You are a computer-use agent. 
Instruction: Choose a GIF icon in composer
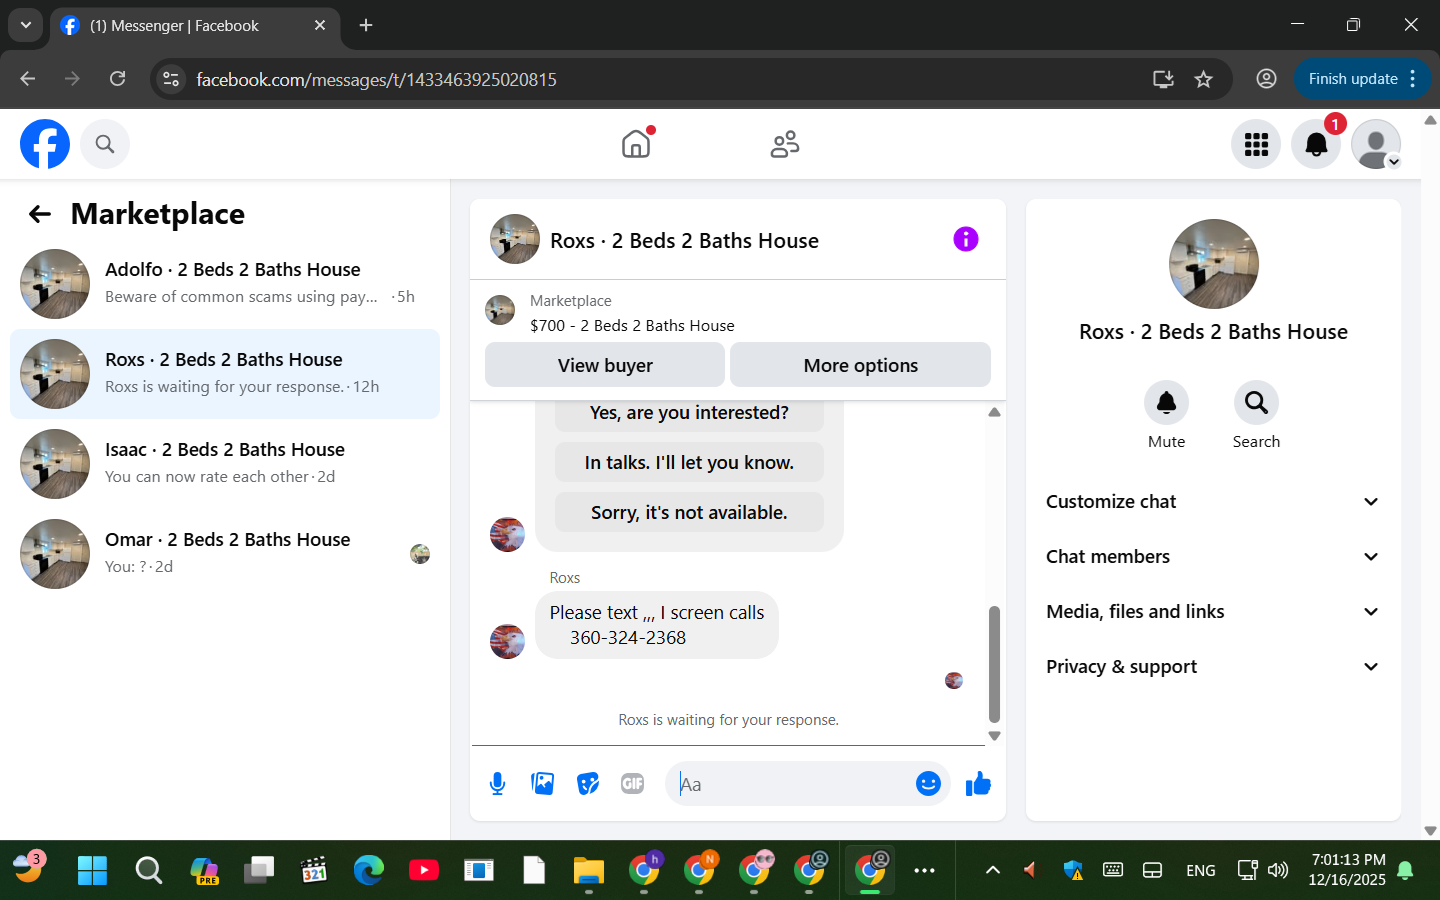(x=632, y=784)
